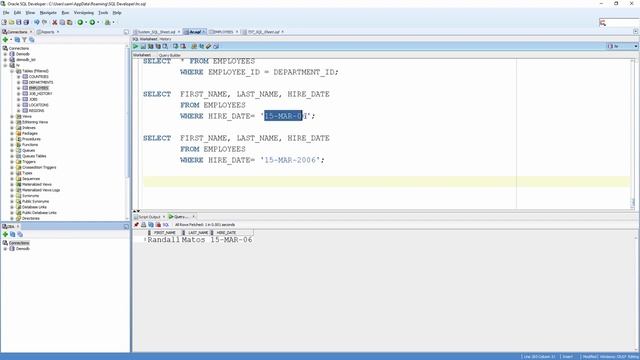640x360 pixels.
Task: Switch to the Query Builder tab
Action: pyautogui.click(x=169, y=55)
